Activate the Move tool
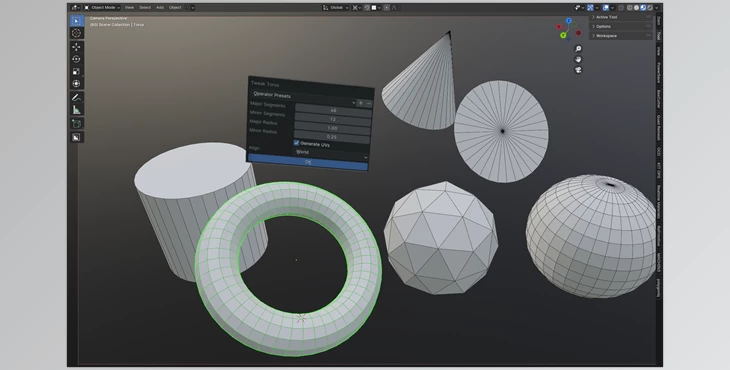Screen dimensions: 730x370 tap(76, 47)
